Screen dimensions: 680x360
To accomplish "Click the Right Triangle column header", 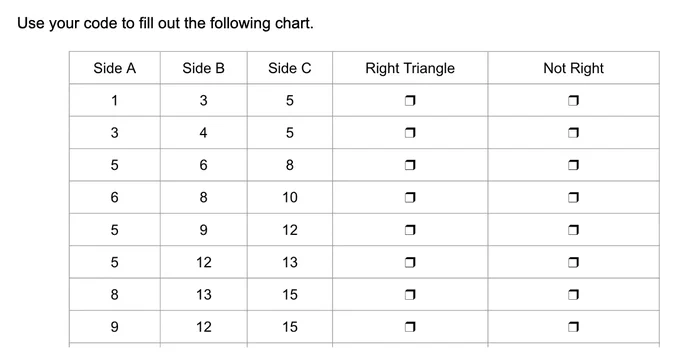I will pos(410,68).
